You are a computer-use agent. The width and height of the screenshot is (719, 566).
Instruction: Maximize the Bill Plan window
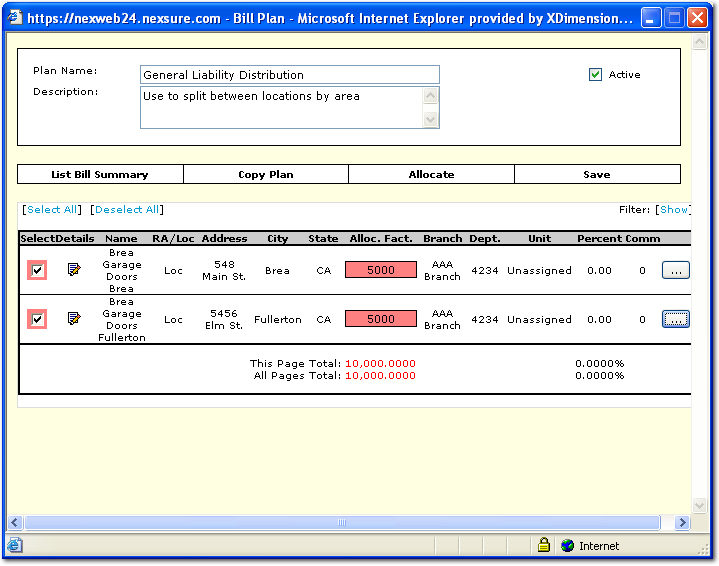[x=674, y=18]
